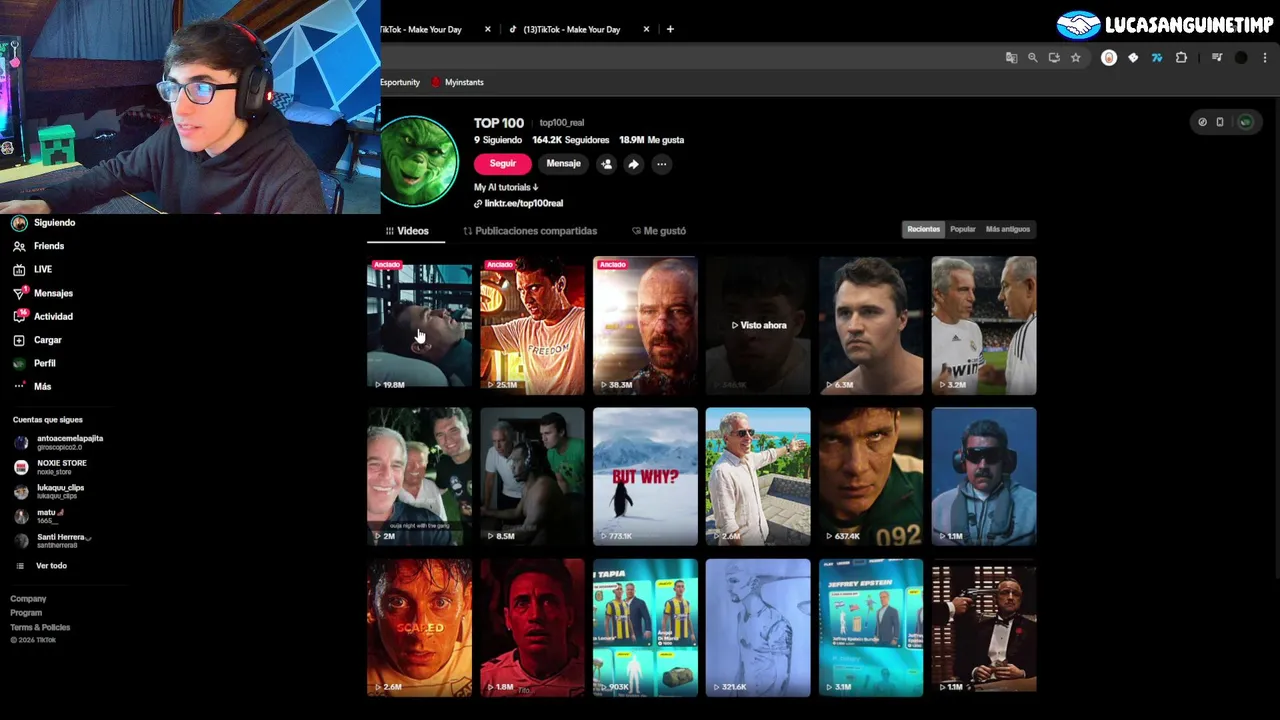Click the orange round extension icon
The width and height of the screenshot is (1280, 720).
coord(1109,58)
